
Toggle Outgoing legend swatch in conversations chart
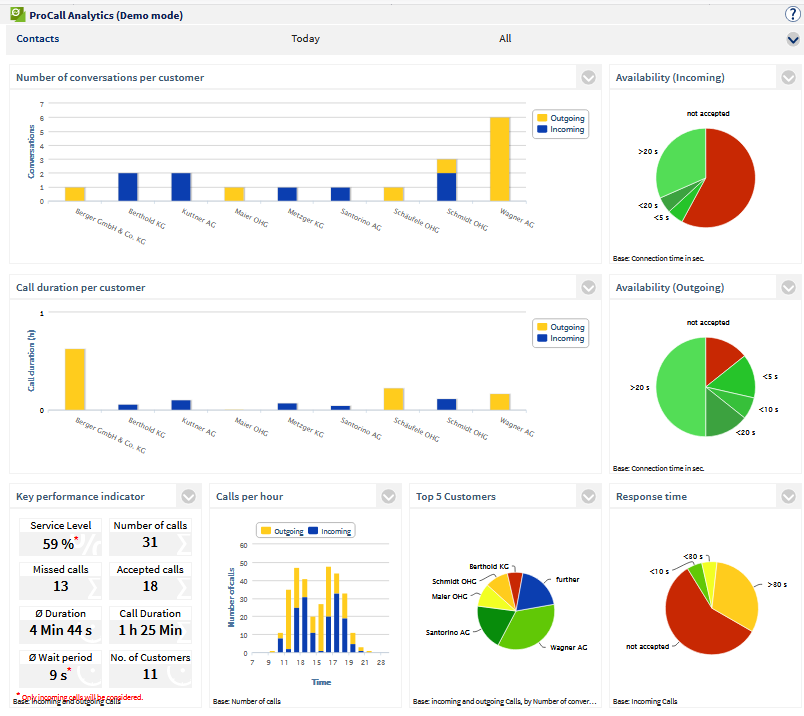click(x=542, y=118)
